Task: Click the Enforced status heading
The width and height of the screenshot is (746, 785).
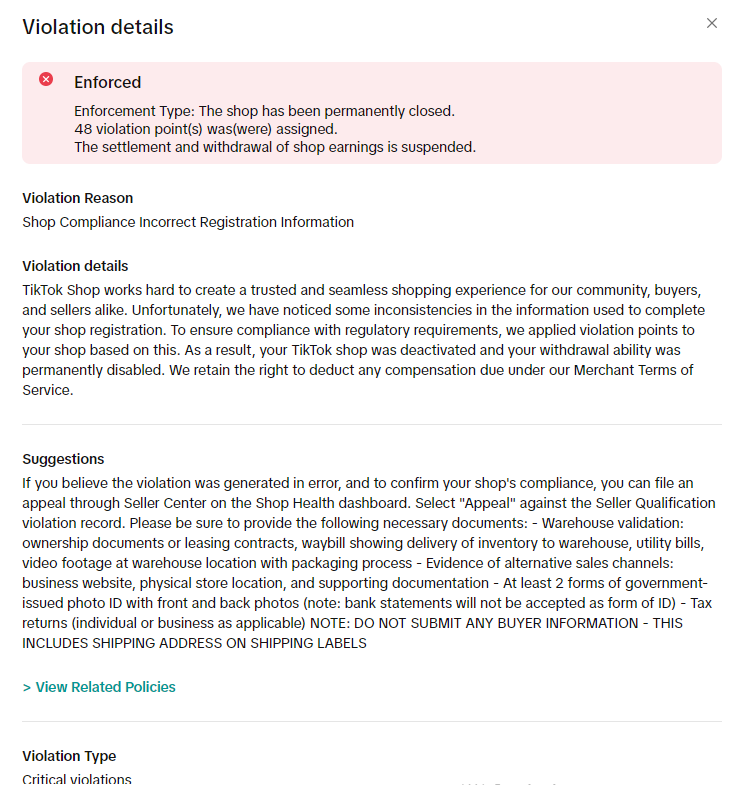Action: coord(107,82)
